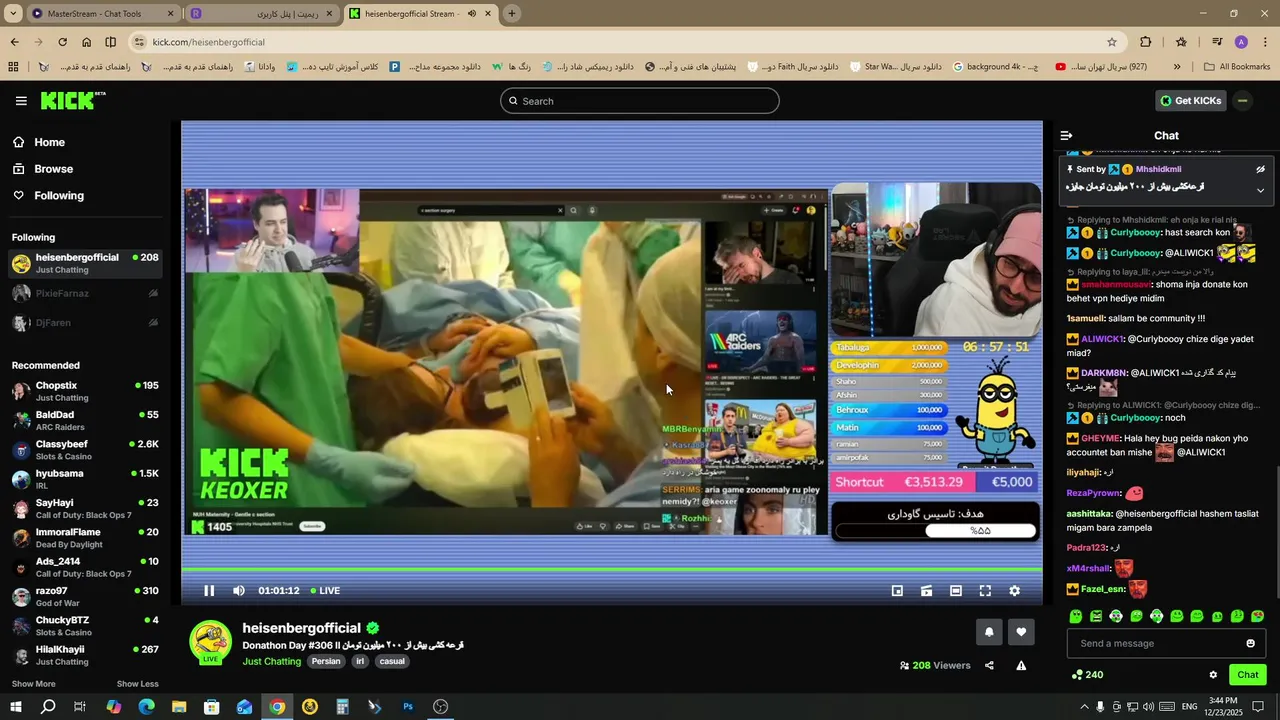Bookmark this page star icon
The image size is (1280, 720).
tap(1111, 42)
